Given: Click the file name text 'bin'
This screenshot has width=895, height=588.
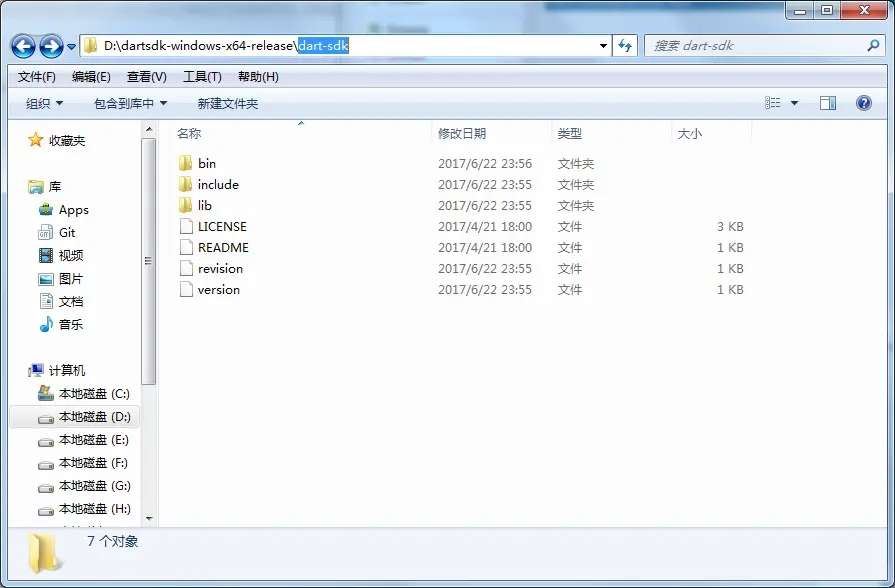Looking at the screenshot, I should 207,163.
